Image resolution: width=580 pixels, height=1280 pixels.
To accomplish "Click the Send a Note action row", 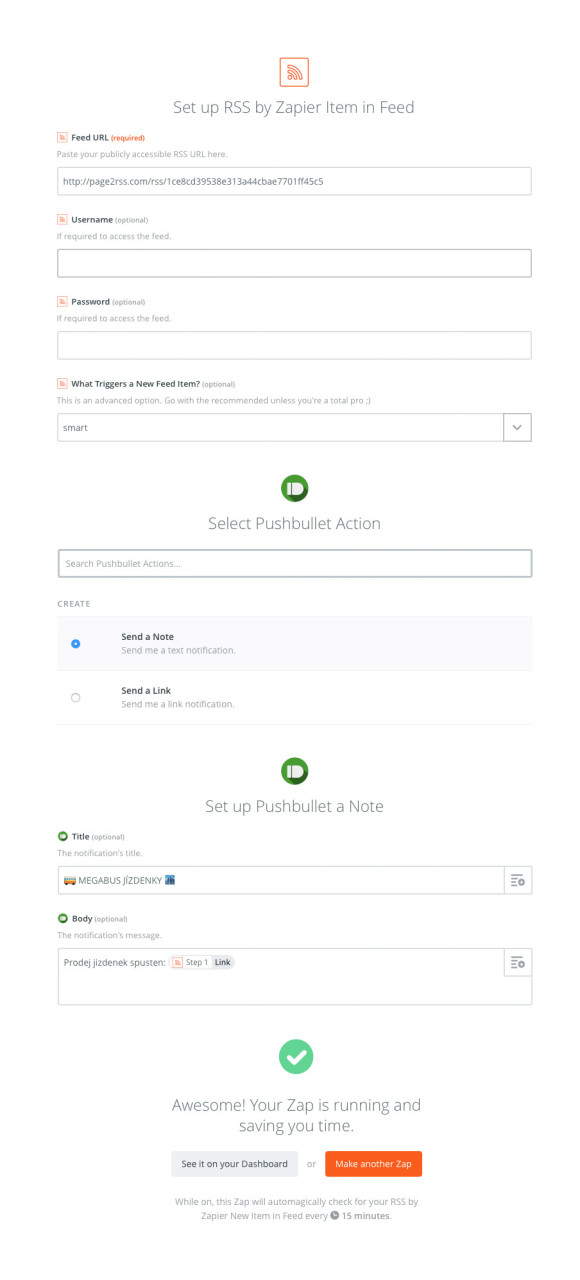I will [294, 644].
